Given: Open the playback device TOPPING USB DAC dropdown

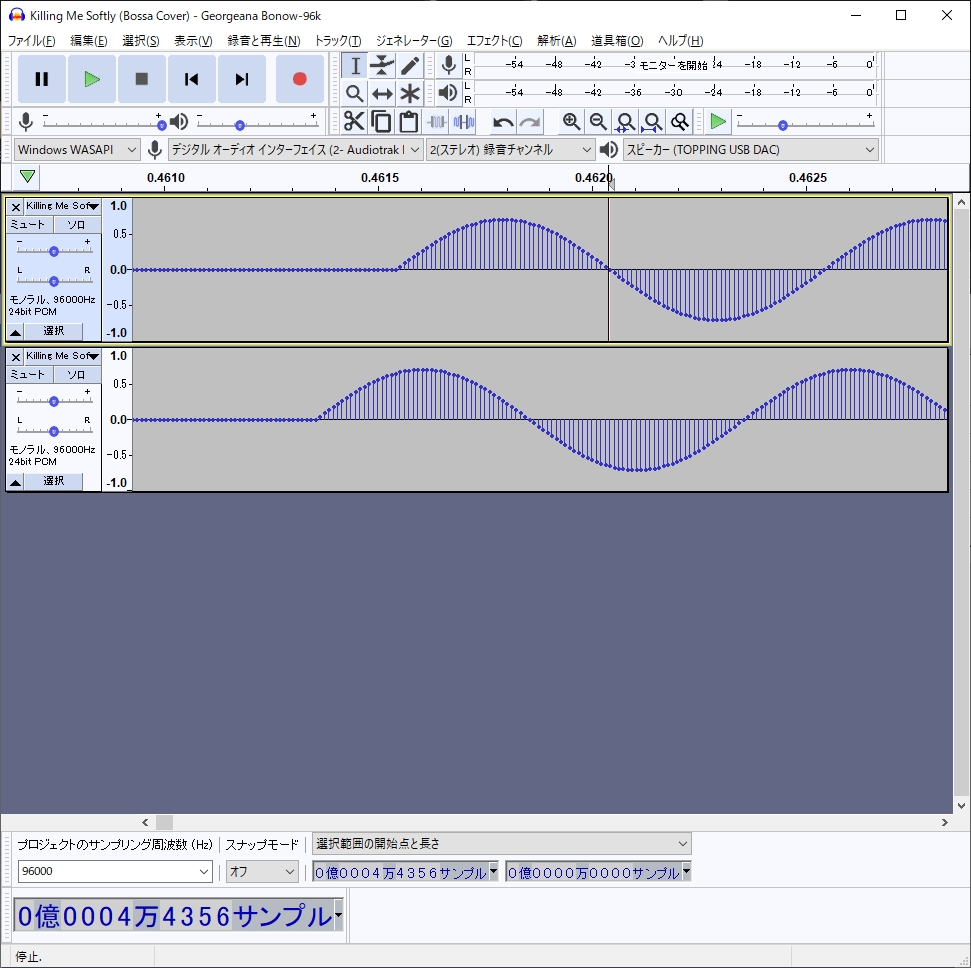Looking at the screenshot, I should click(751, 150).
